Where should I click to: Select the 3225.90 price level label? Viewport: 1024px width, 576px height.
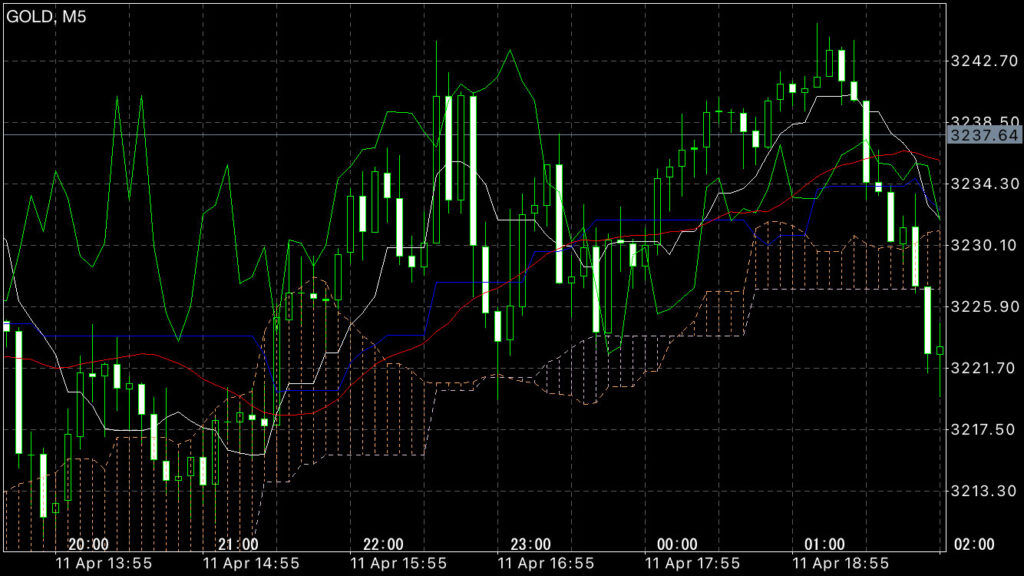pos(984,306)
